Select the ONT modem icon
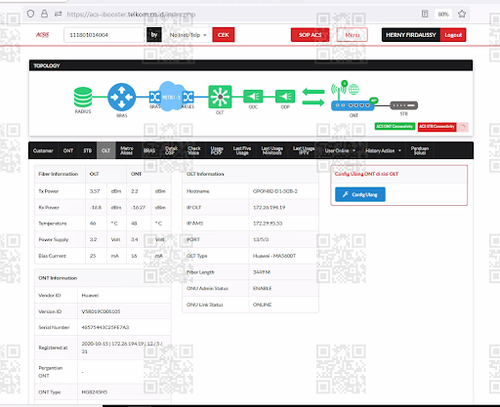Image resolution: width=500 pixels, height=407 pixels. [352, 105]
